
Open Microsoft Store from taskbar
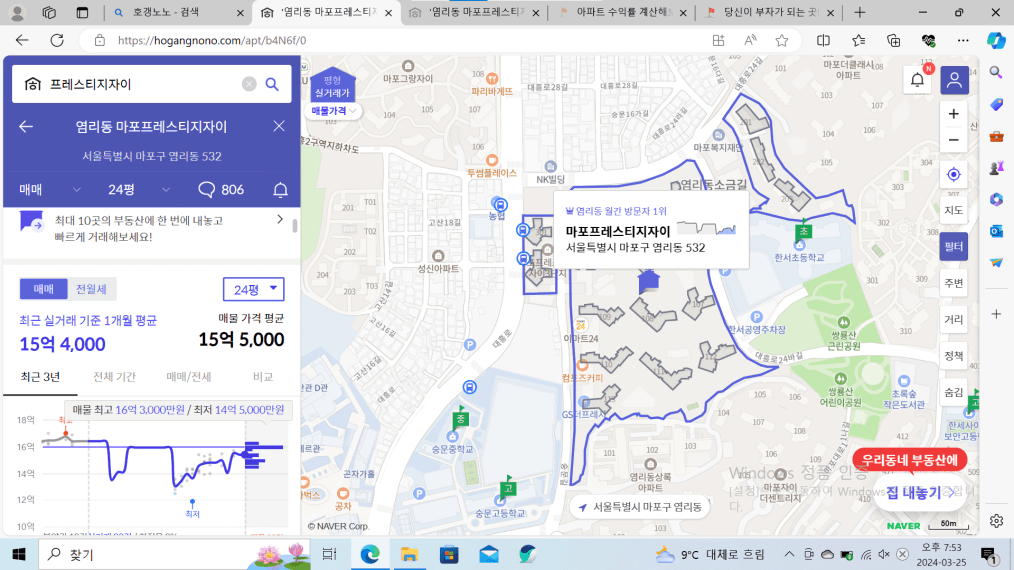[x=449, y=554]
